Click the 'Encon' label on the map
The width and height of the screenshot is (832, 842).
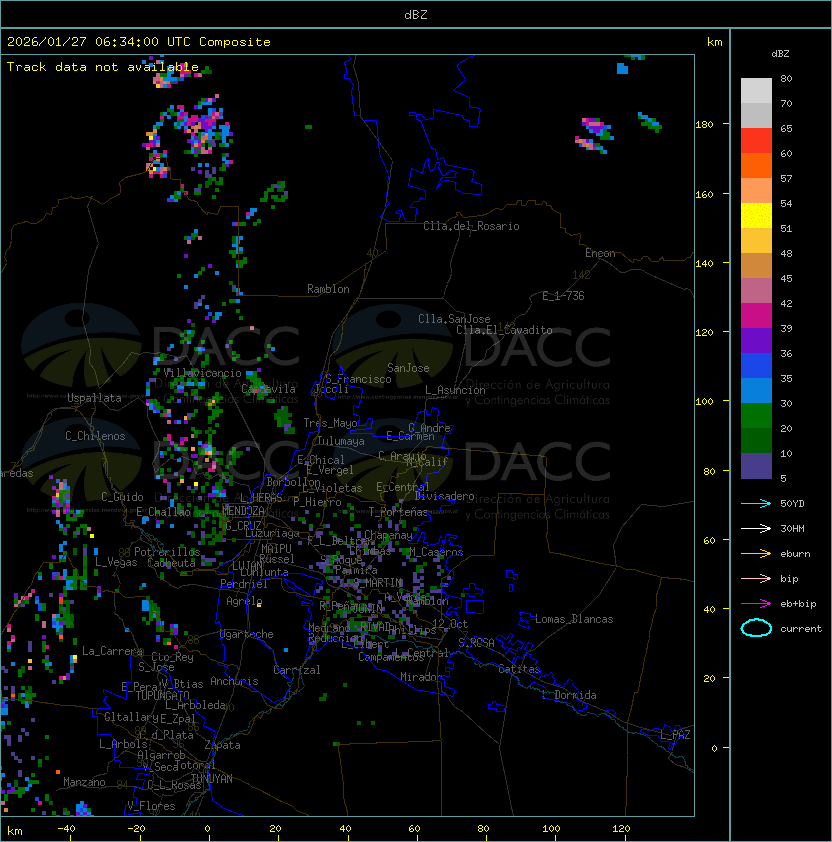coord(600,253)
